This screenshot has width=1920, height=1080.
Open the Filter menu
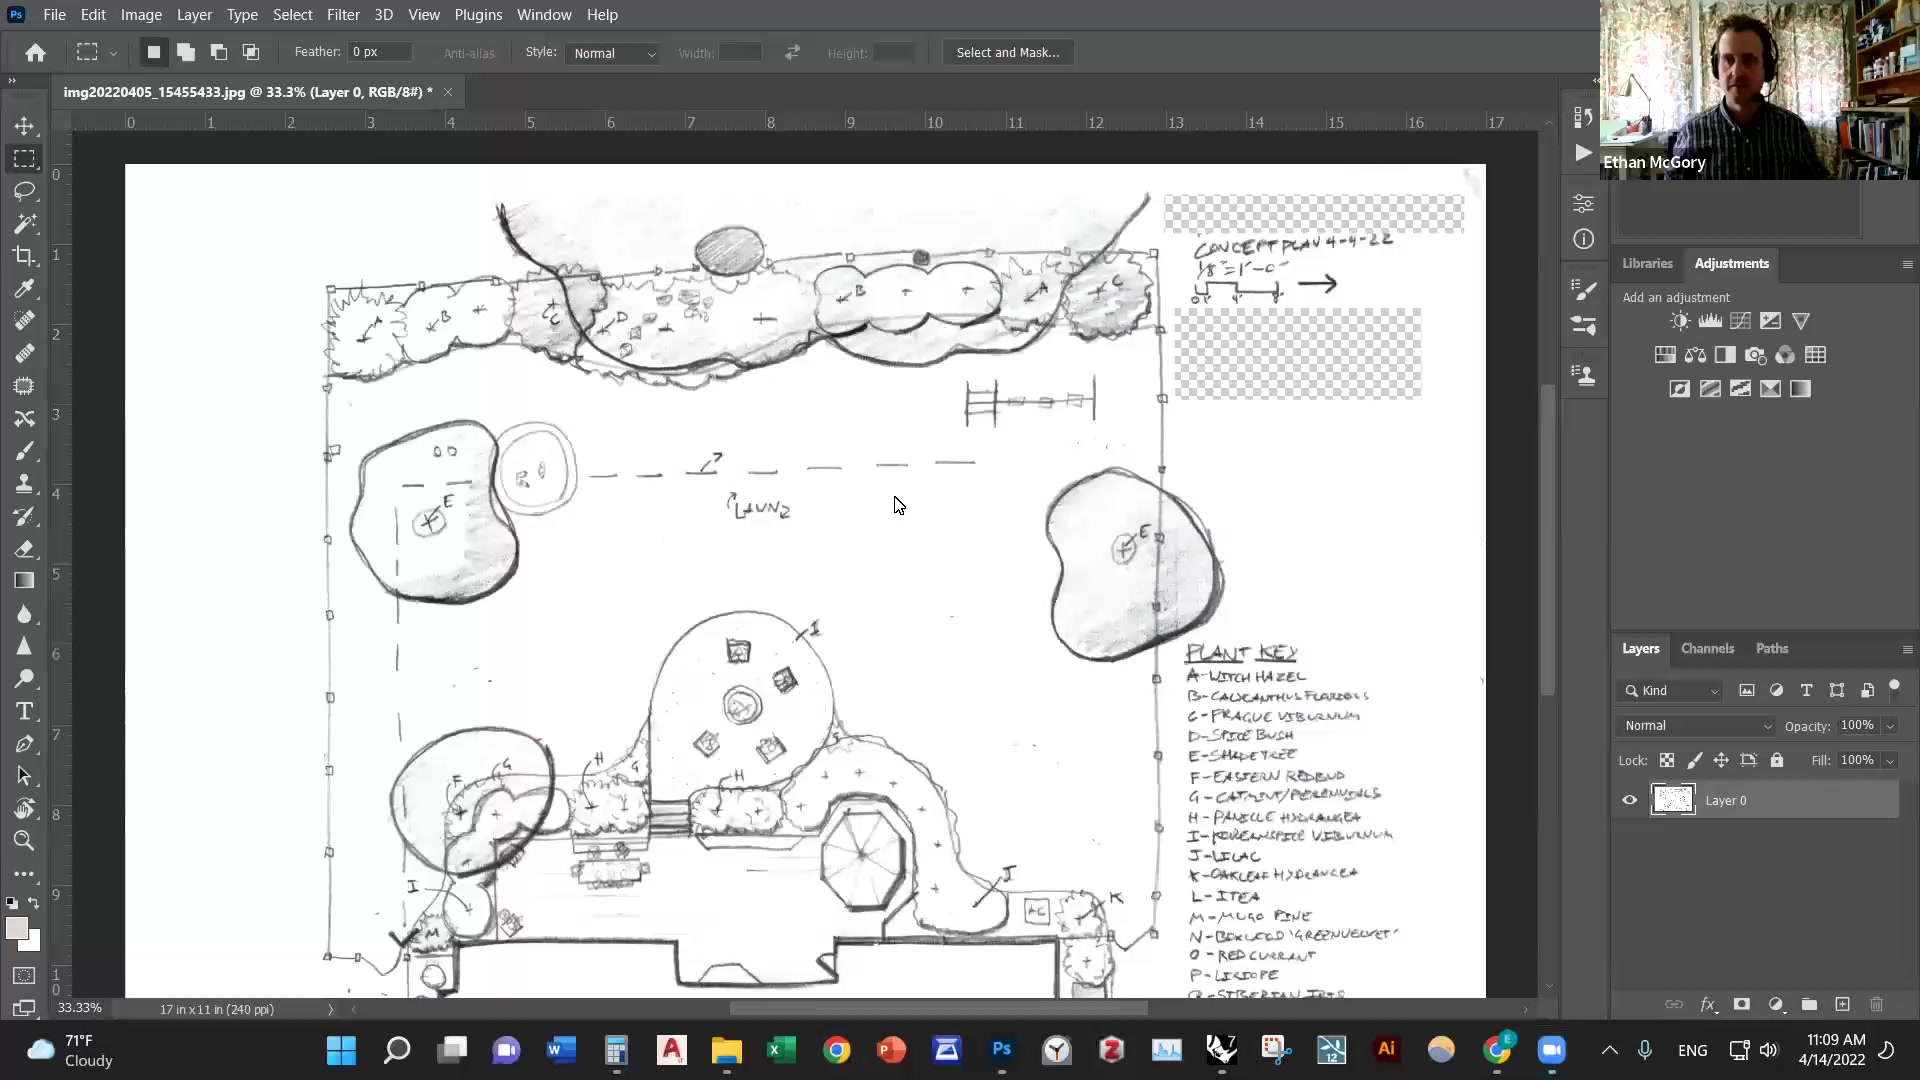344,15
